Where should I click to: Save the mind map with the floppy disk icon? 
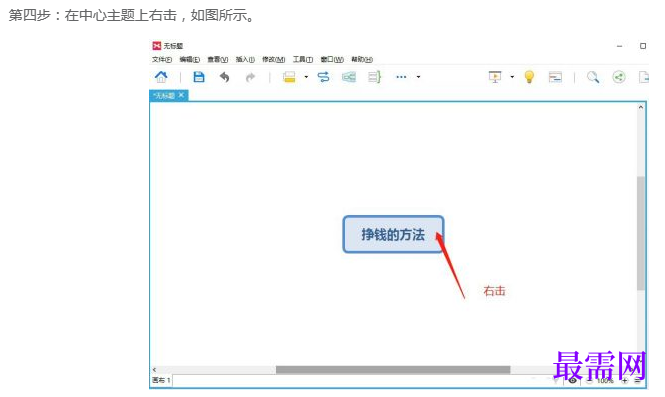[x=199, y=77]
